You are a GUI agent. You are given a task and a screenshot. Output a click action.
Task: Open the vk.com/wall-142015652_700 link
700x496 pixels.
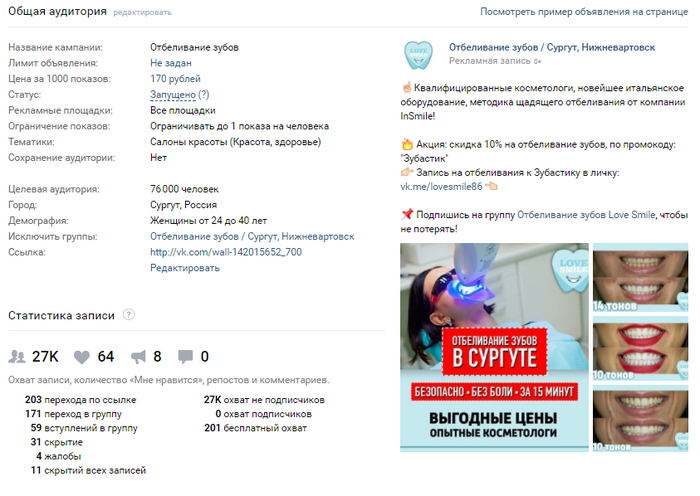pyautogui.click(x=226, y=252)
